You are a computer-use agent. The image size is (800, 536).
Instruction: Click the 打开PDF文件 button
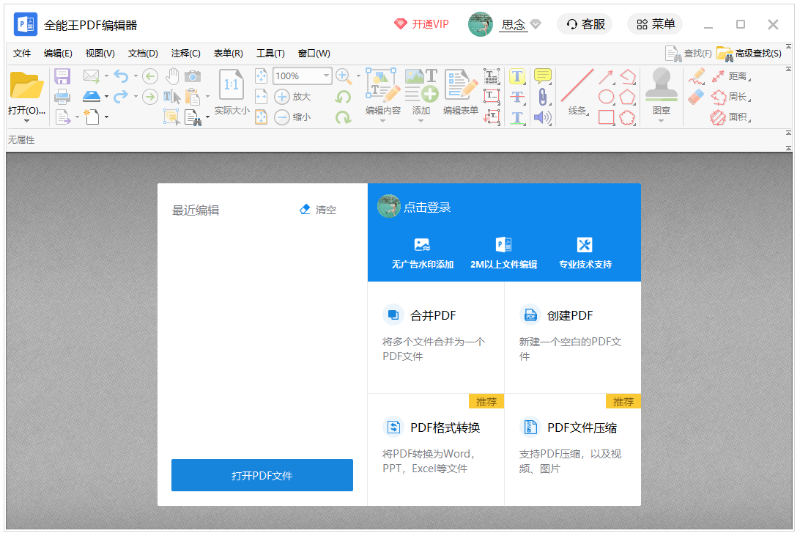click(262, 475)
